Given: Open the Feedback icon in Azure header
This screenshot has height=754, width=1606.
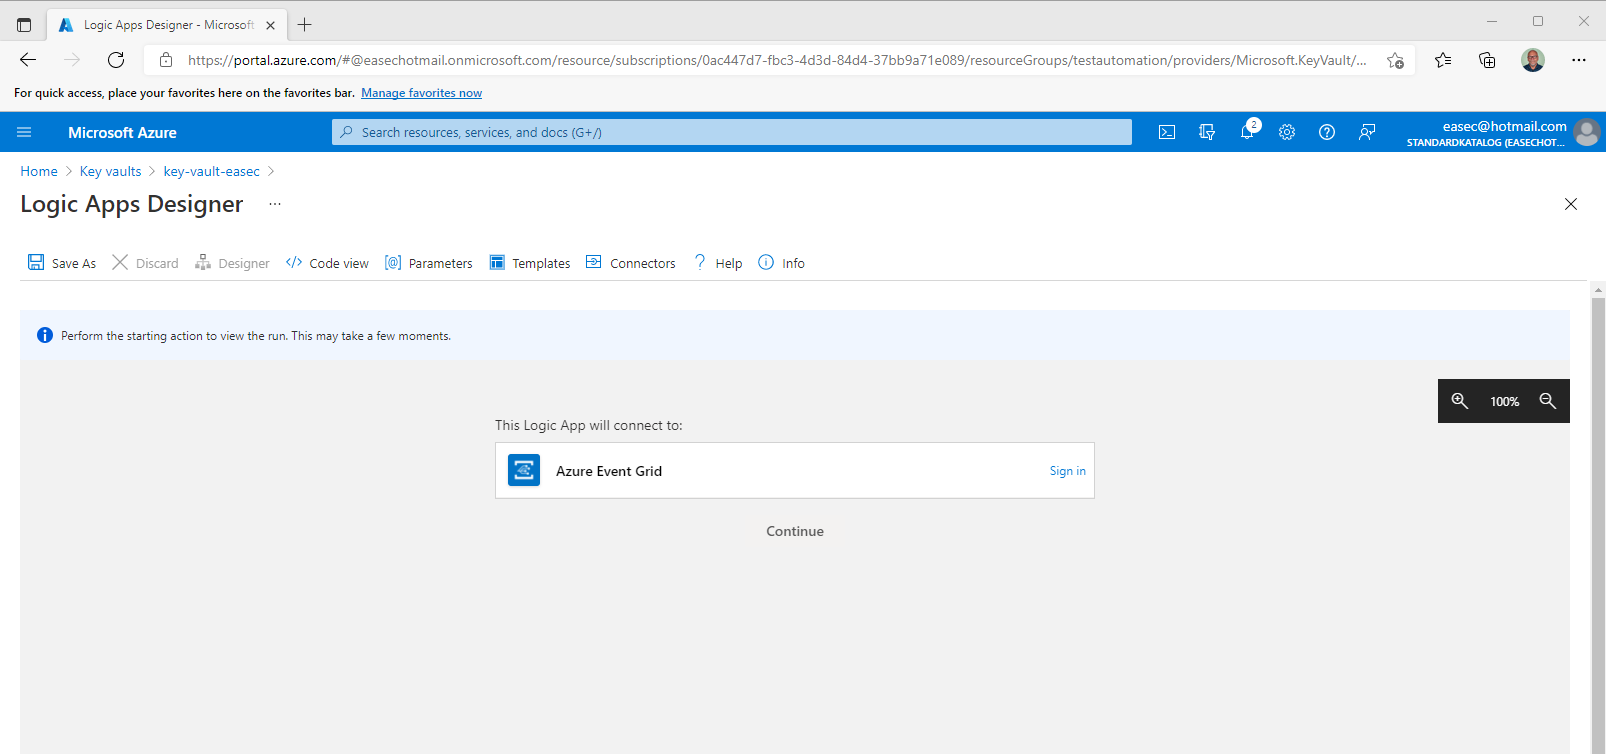Looking at the screenshot, I should pos(1367,132).
